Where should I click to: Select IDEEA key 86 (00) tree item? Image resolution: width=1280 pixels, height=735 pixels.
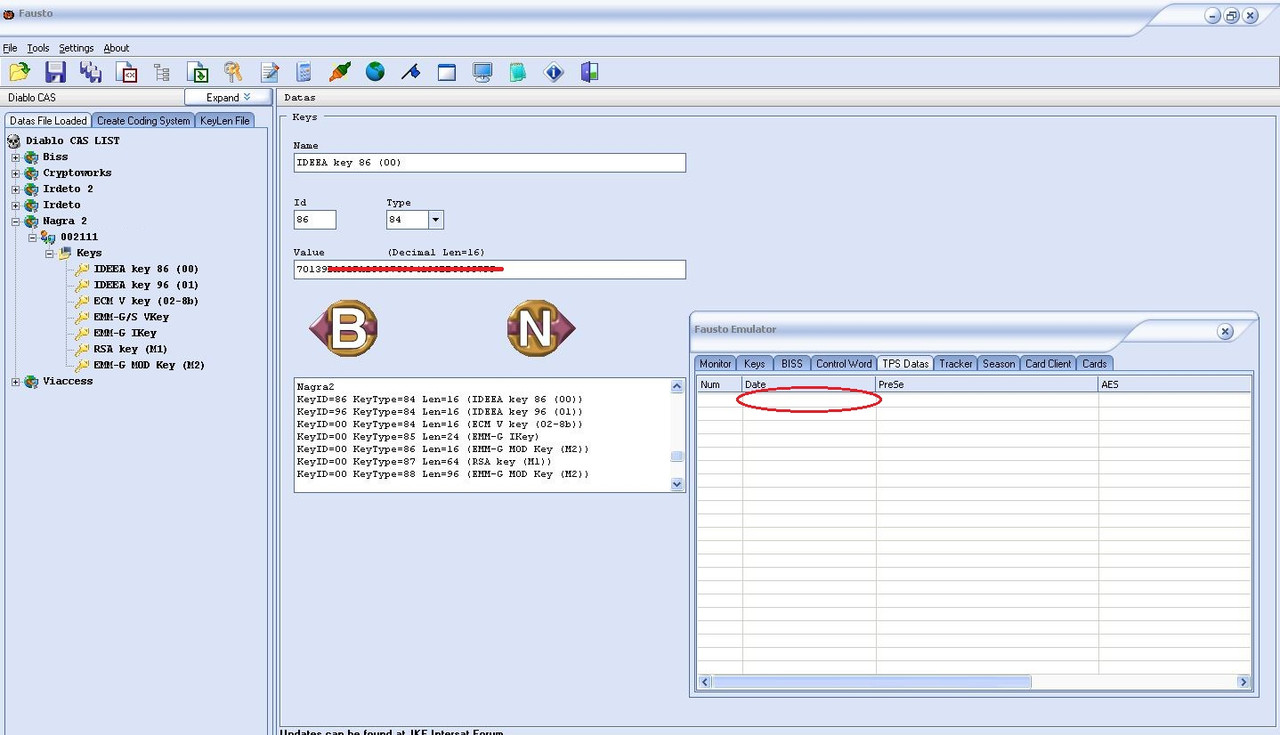click(x=146, y=269)
